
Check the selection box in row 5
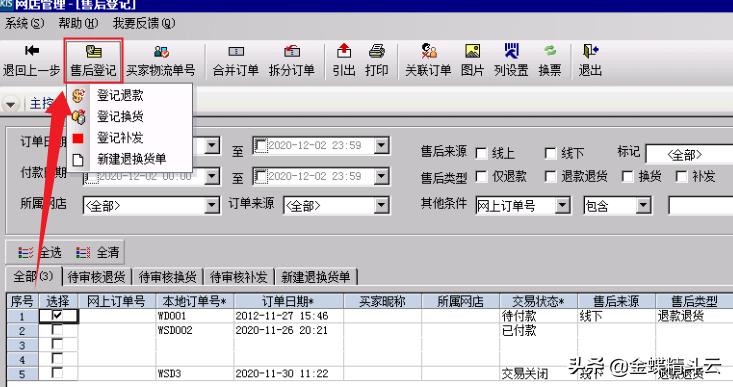(x=57, y=373)
